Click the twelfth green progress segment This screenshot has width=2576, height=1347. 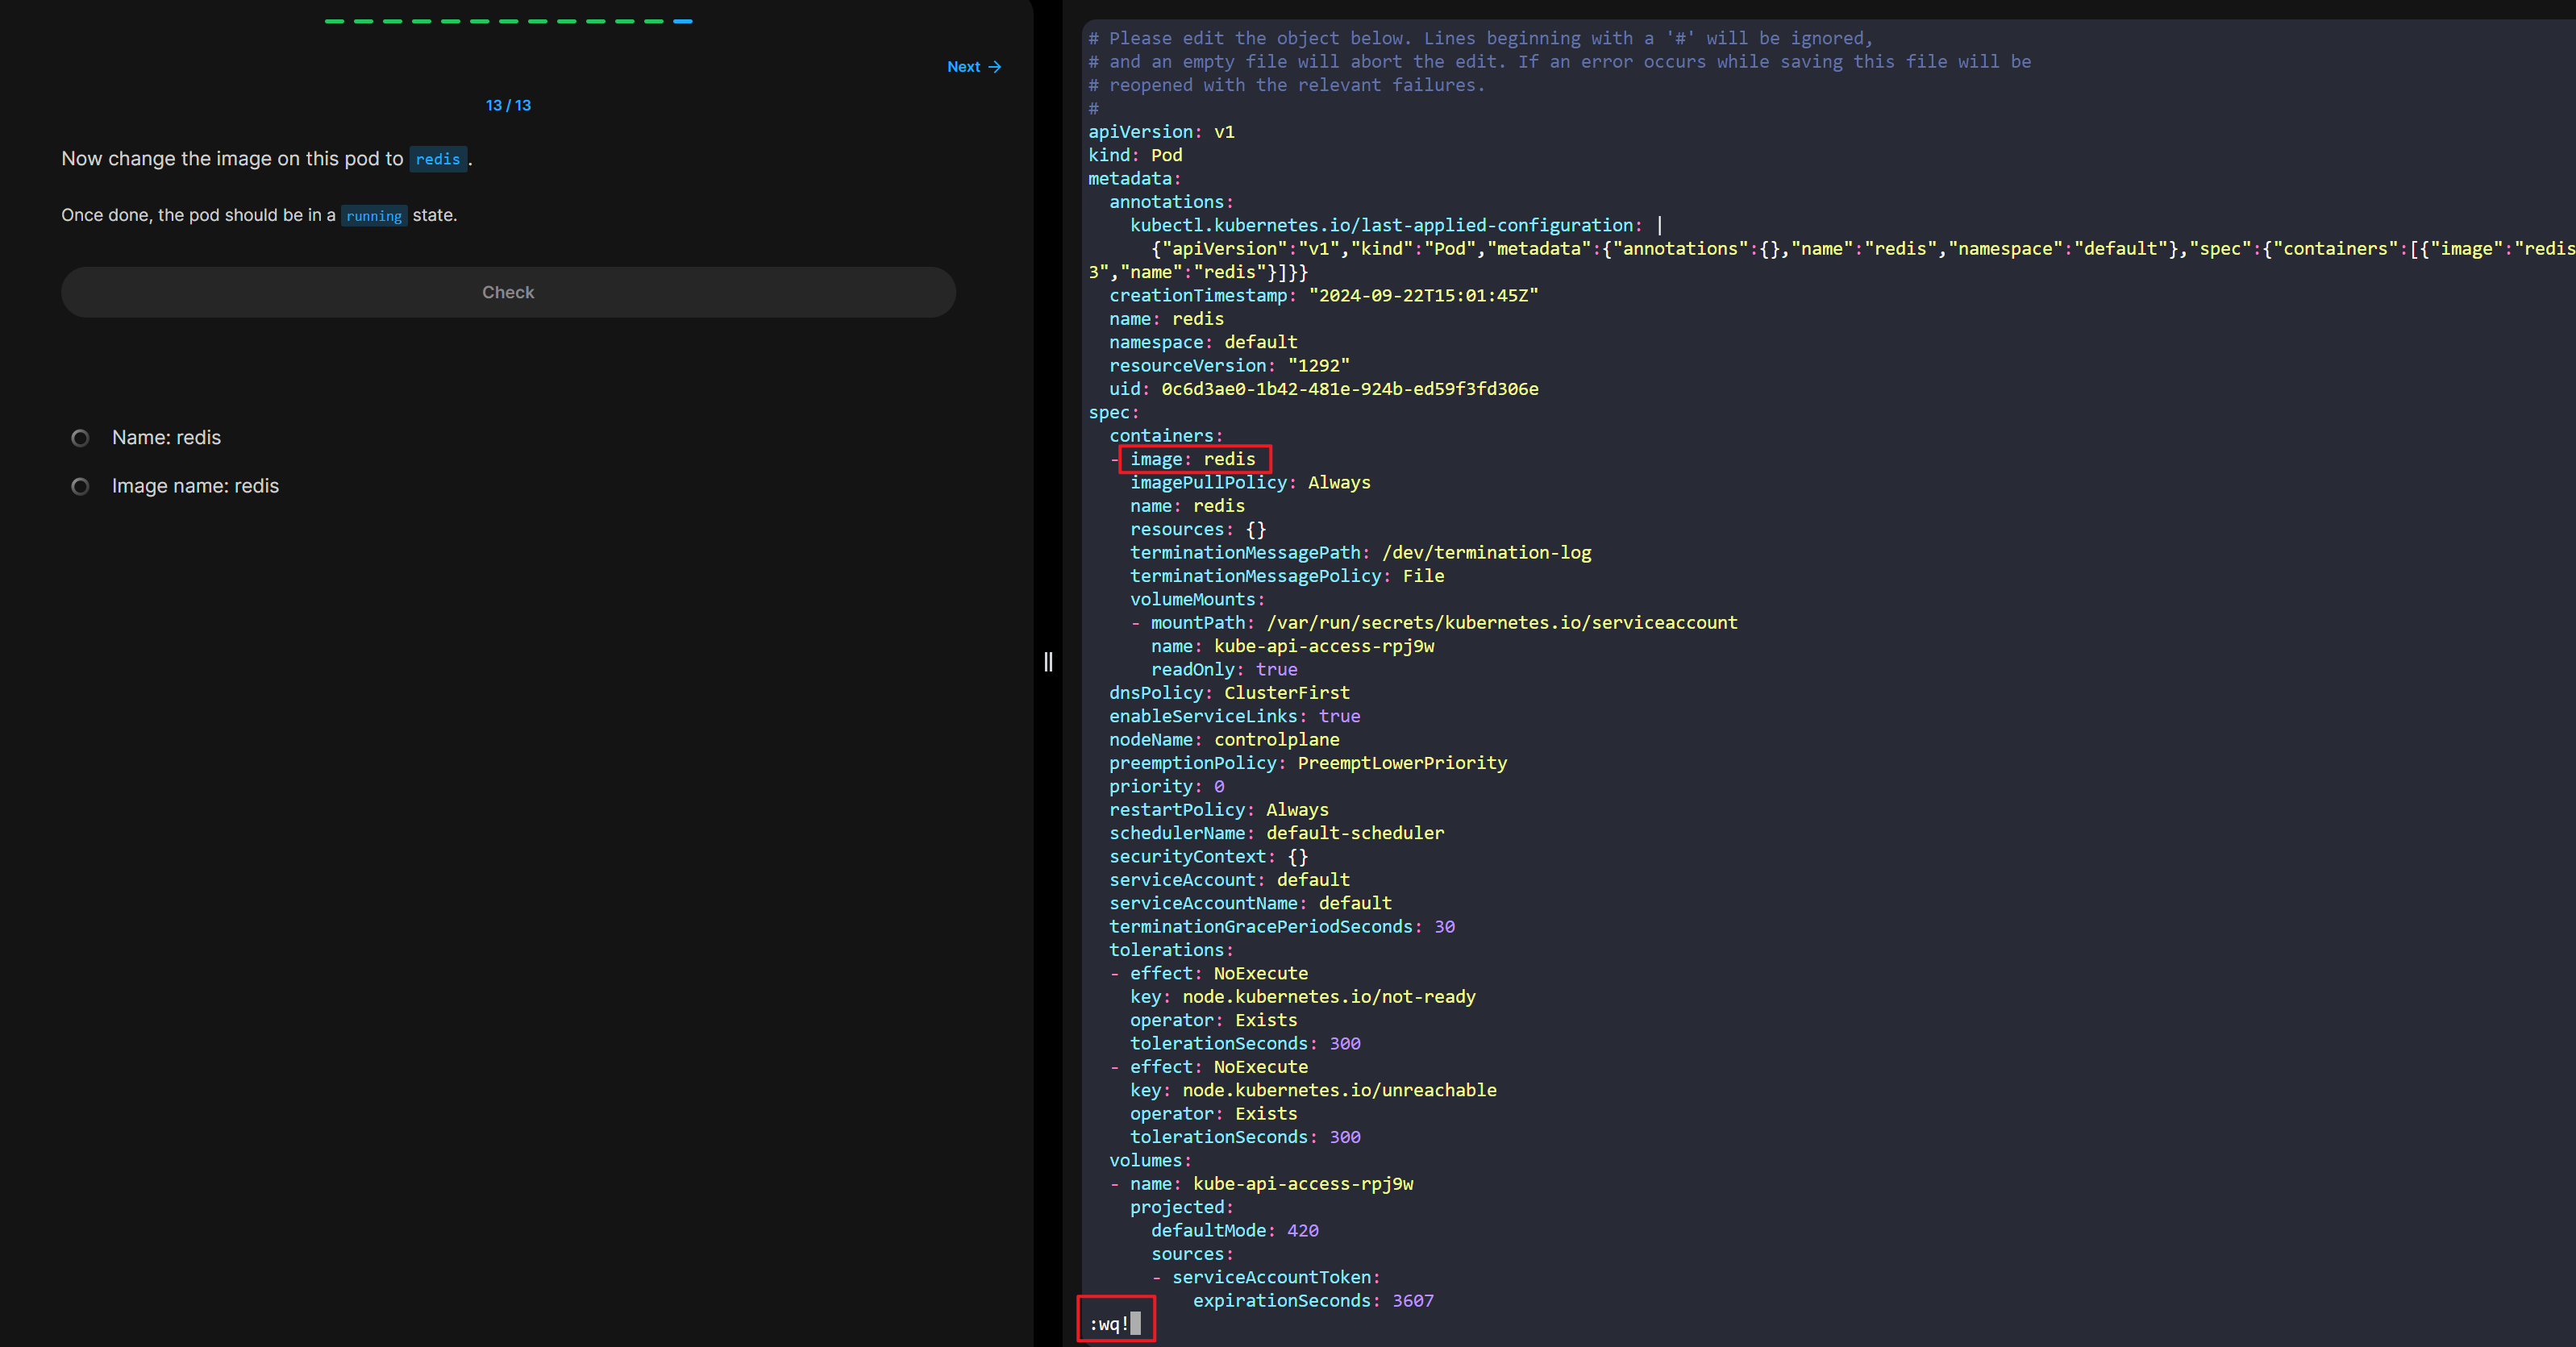pyautogui.click(x=653, y=21)
